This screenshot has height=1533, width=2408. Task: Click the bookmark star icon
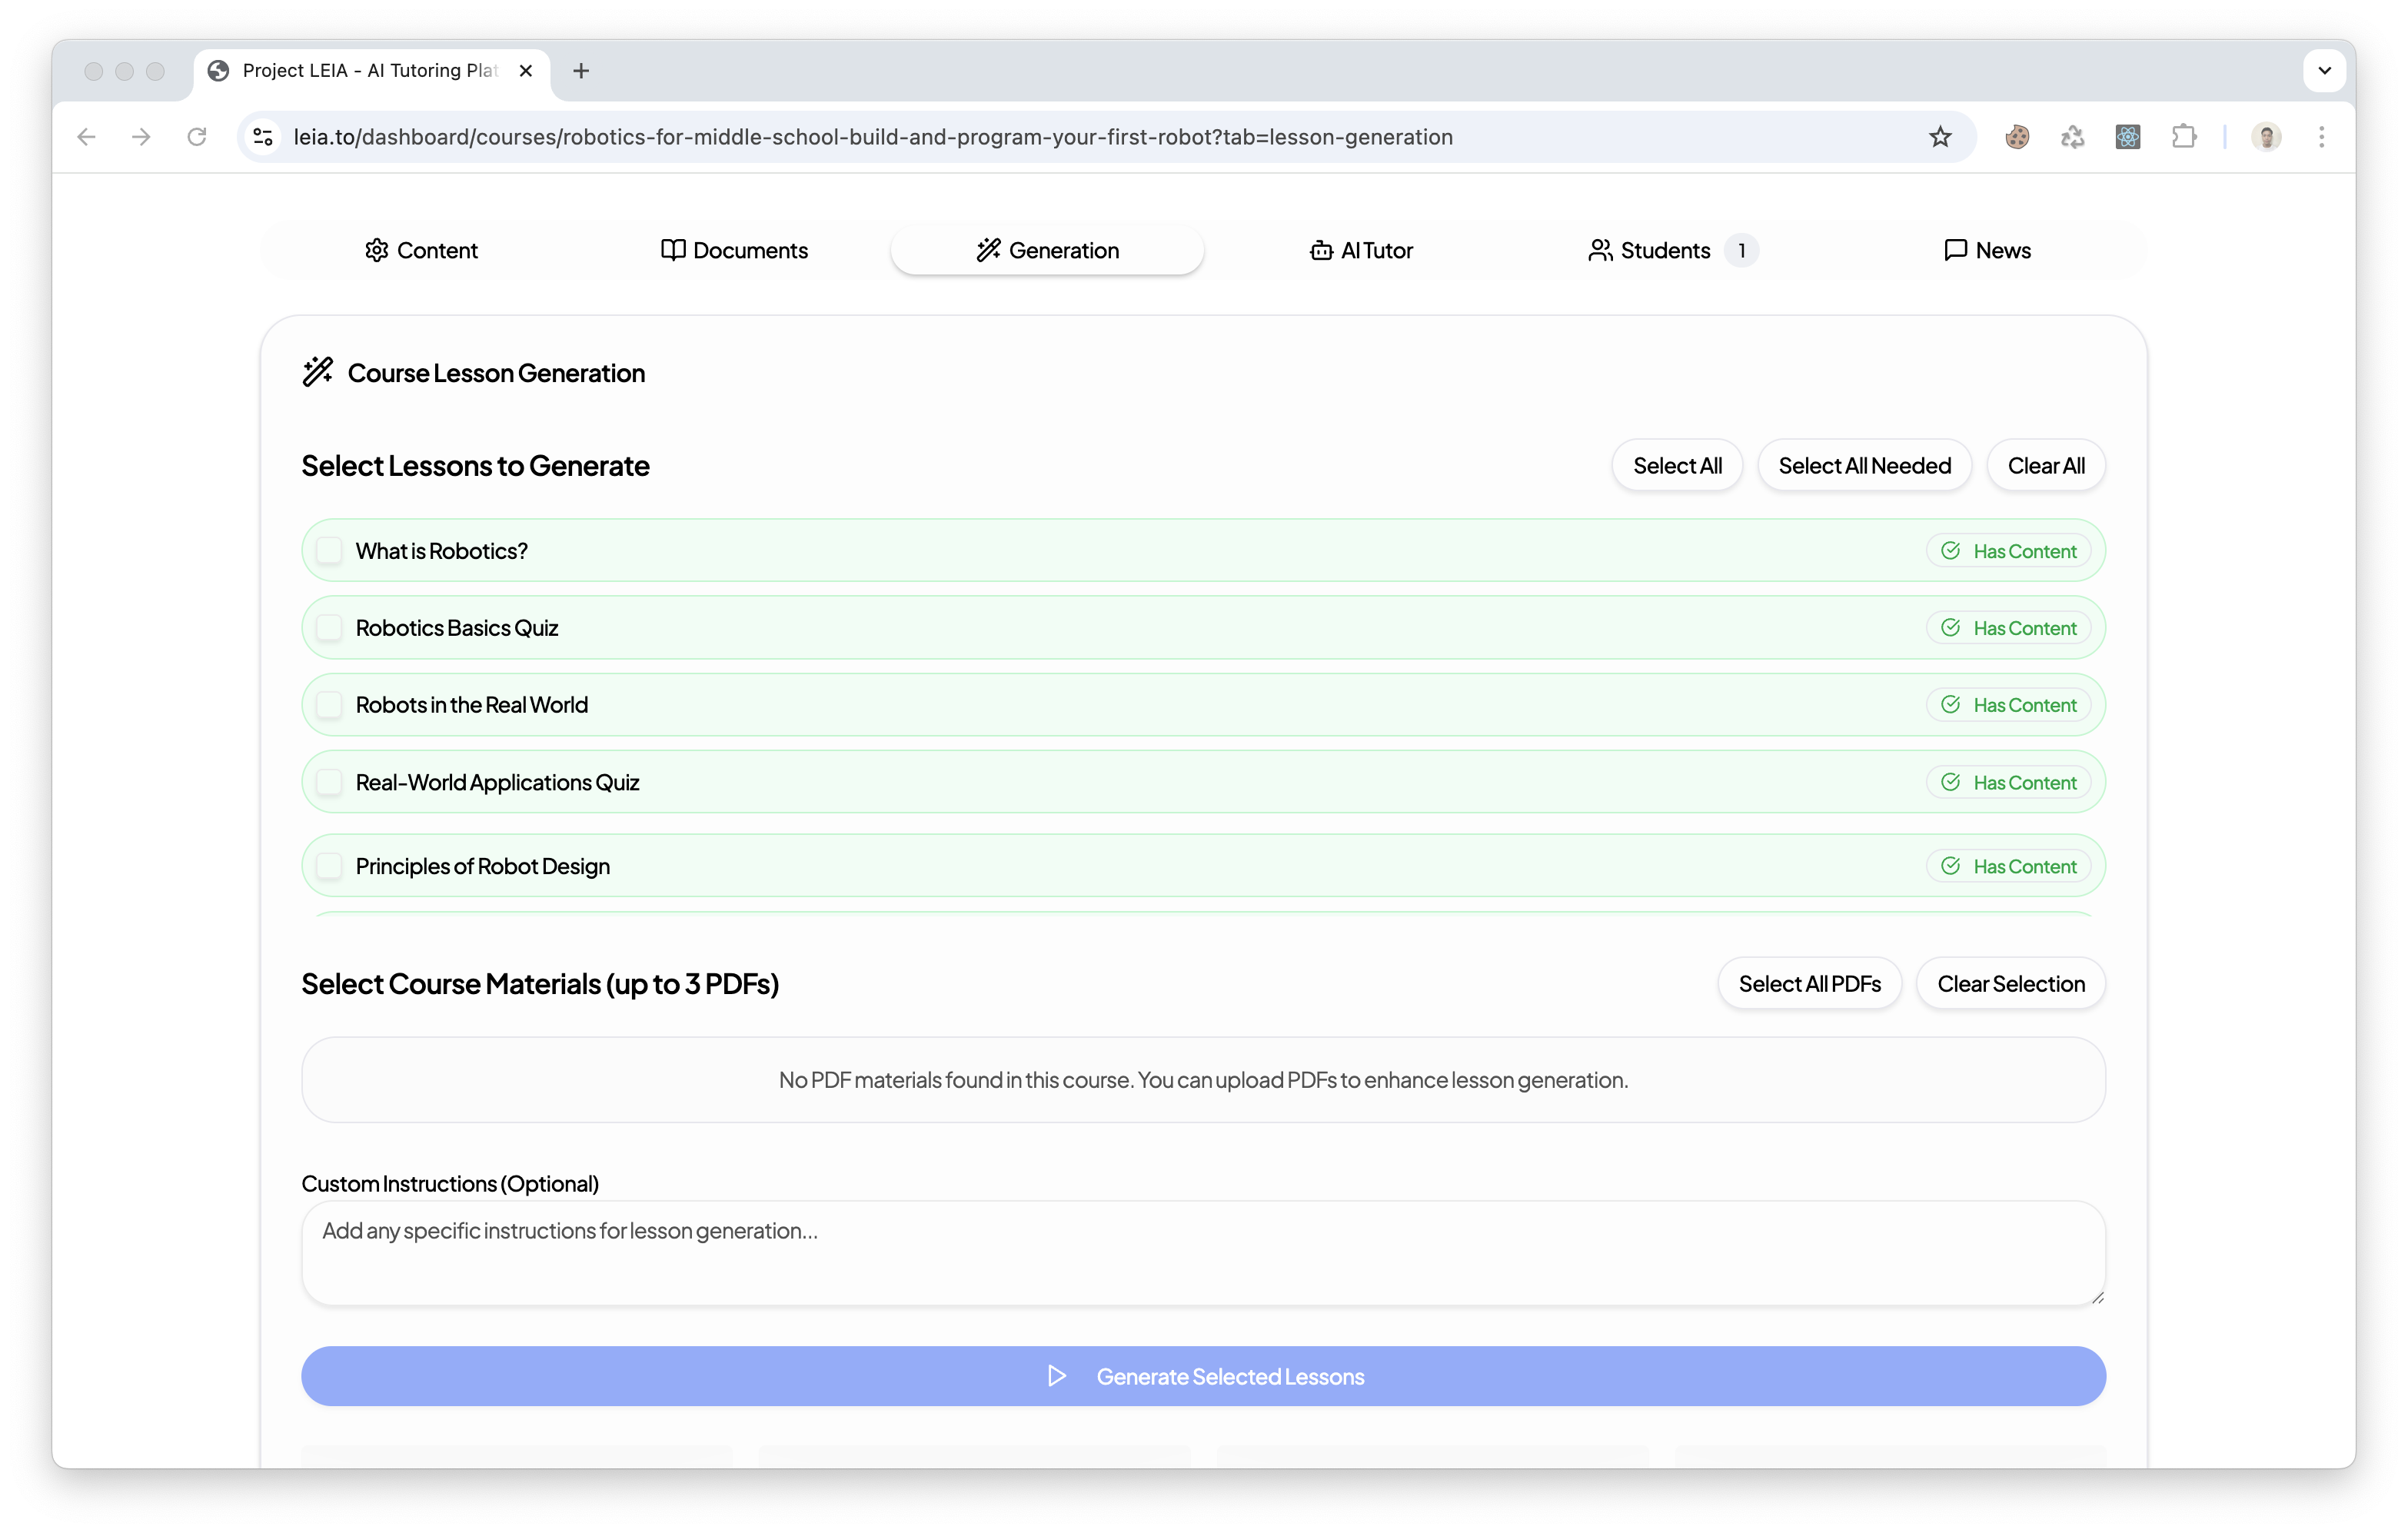click(x=1940, y=137)
